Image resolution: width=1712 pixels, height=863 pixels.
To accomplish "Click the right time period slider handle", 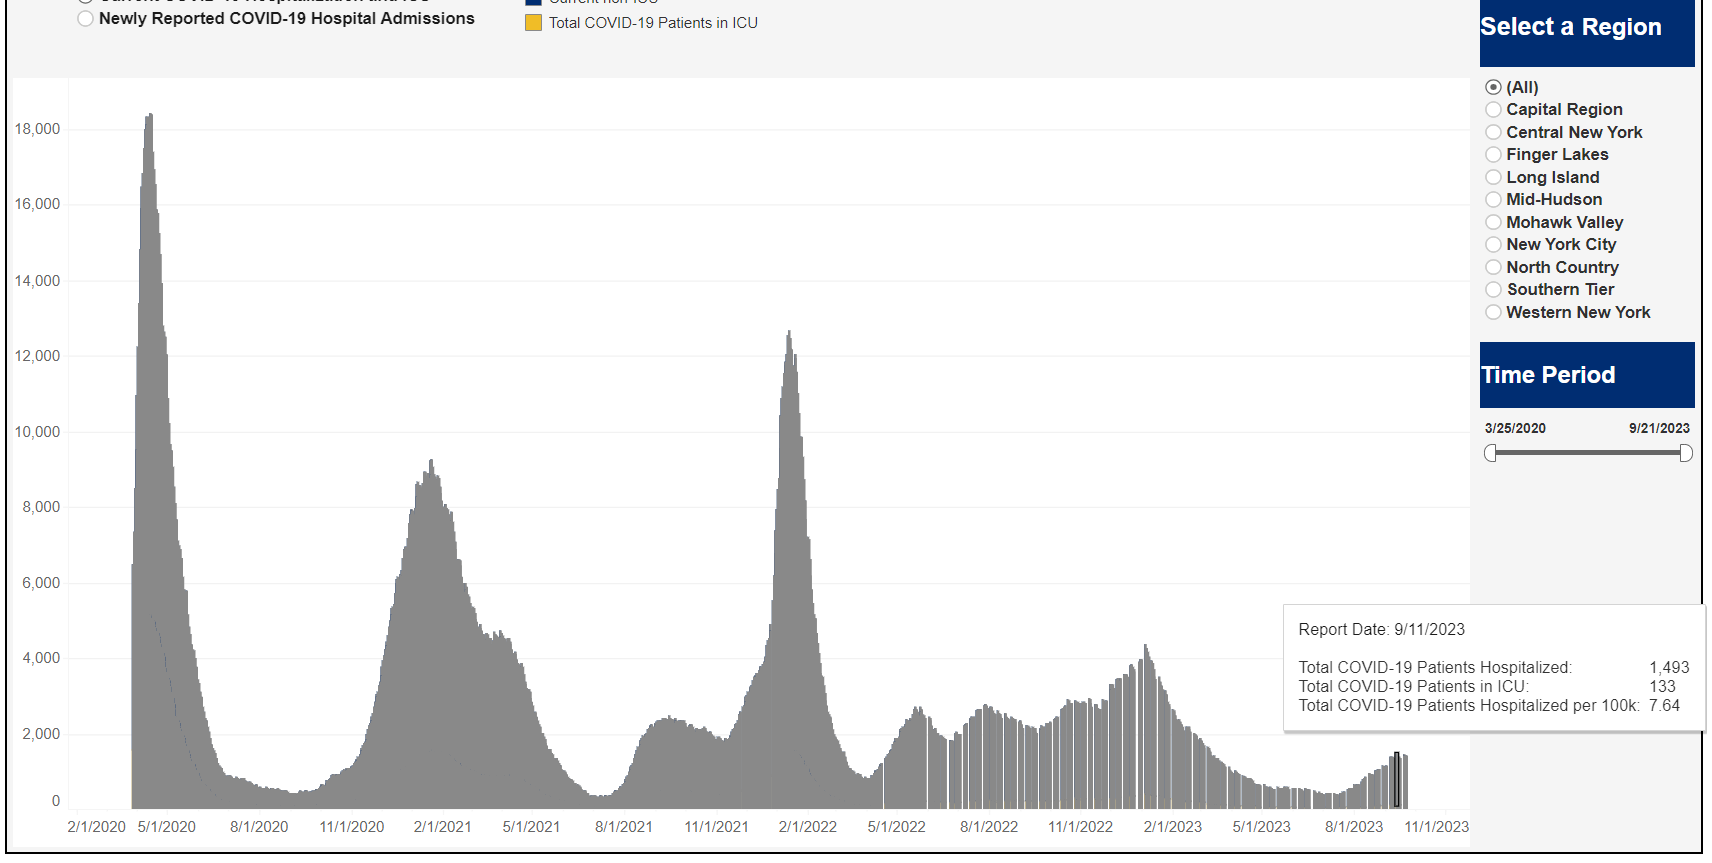I will [1685, 453].
